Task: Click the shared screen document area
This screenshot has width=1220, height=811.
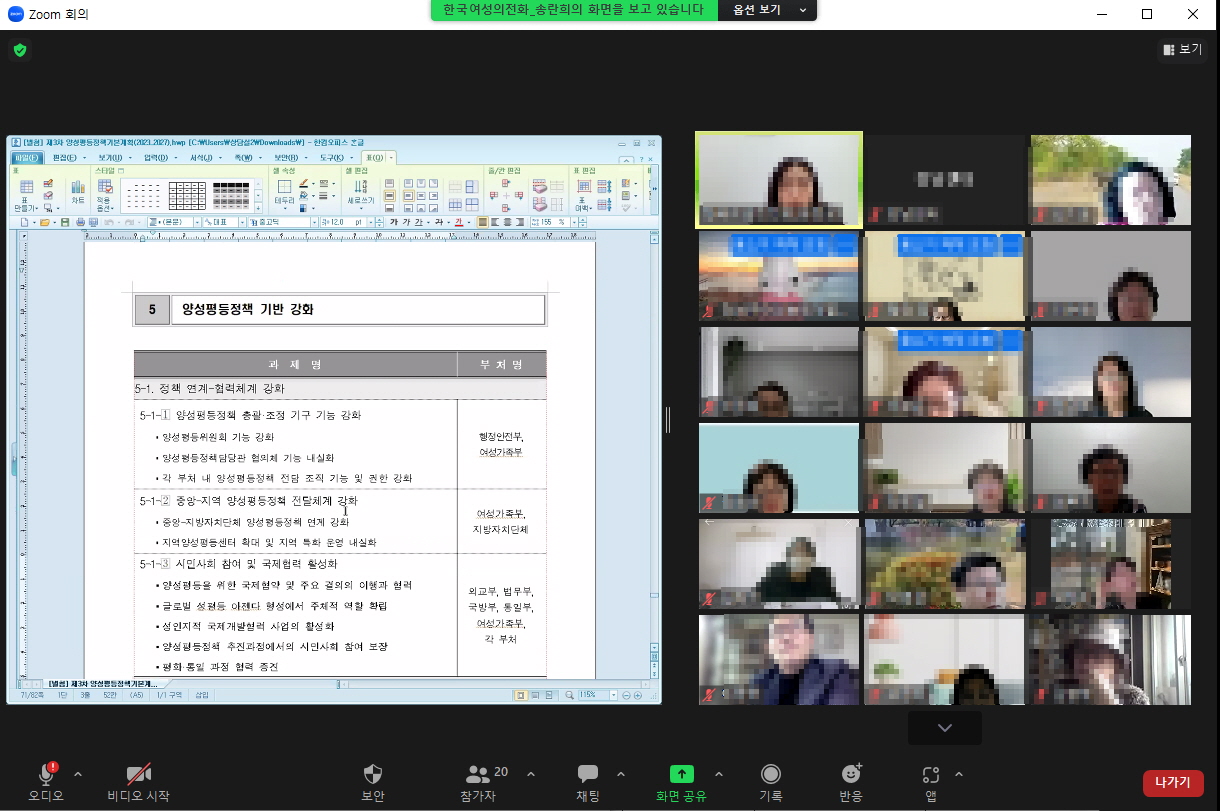Action: click(x=340, y=480)
